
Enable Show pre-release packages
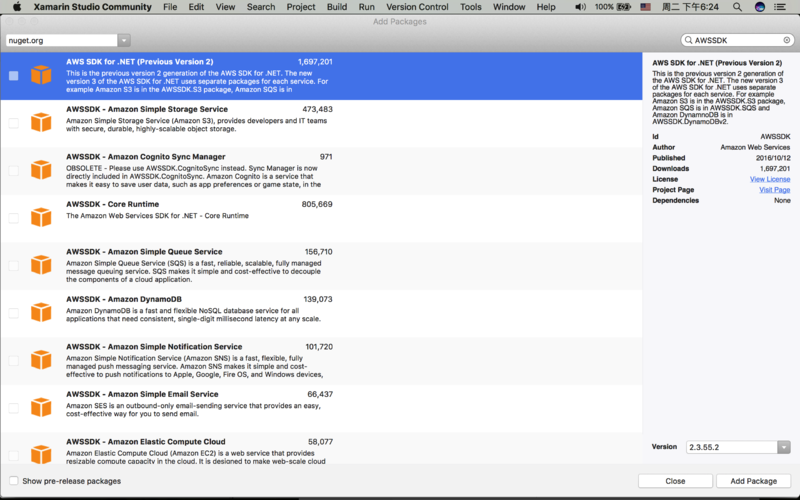(14, 481)
